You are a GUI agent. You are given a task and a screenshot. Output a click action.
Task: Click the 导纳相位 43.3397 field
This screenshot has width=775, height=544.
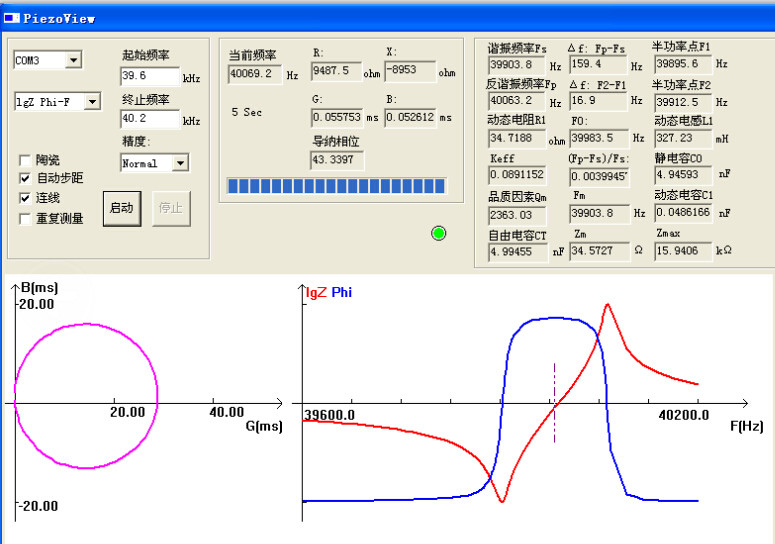pos(337,160)
